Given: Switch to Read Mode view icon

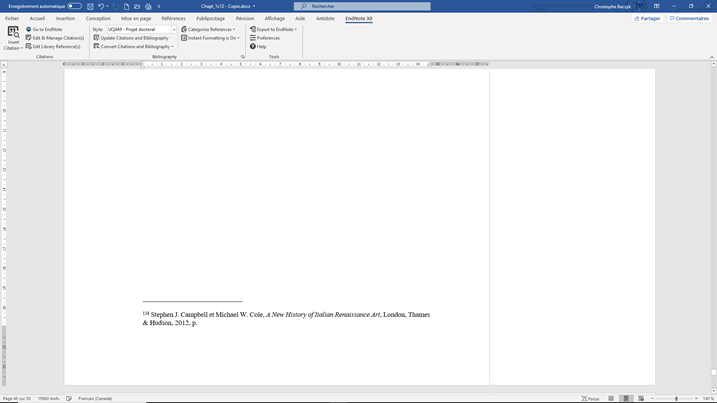Looking at the screenshot, I should [611, 398].
